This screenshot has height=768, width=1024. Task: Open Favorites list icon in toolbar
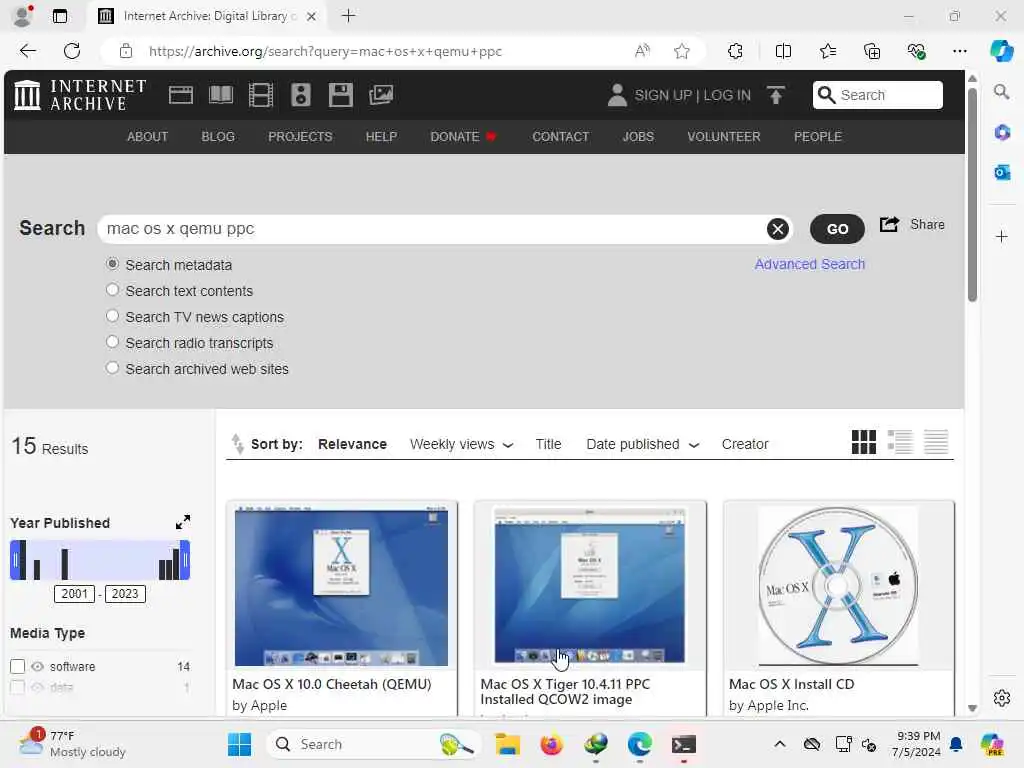827,51
